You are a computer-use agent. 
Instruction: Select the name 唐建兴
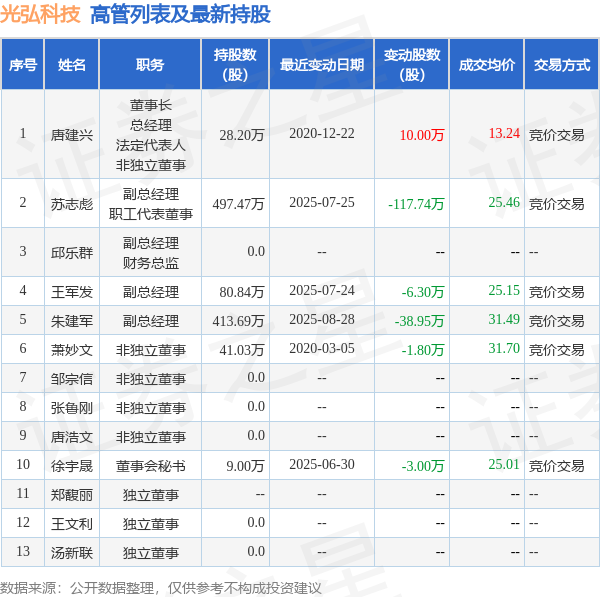[72, 135]
